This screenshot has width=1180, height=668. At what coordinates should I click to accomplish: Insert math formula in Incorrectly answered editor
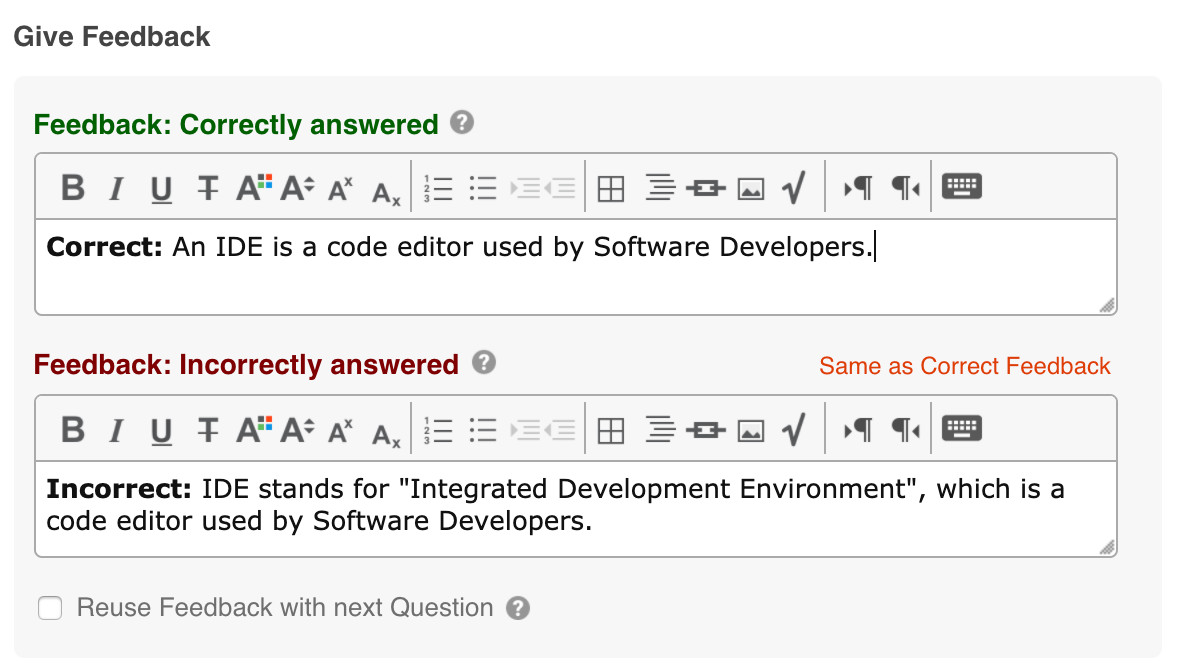(x=794, y=430)
